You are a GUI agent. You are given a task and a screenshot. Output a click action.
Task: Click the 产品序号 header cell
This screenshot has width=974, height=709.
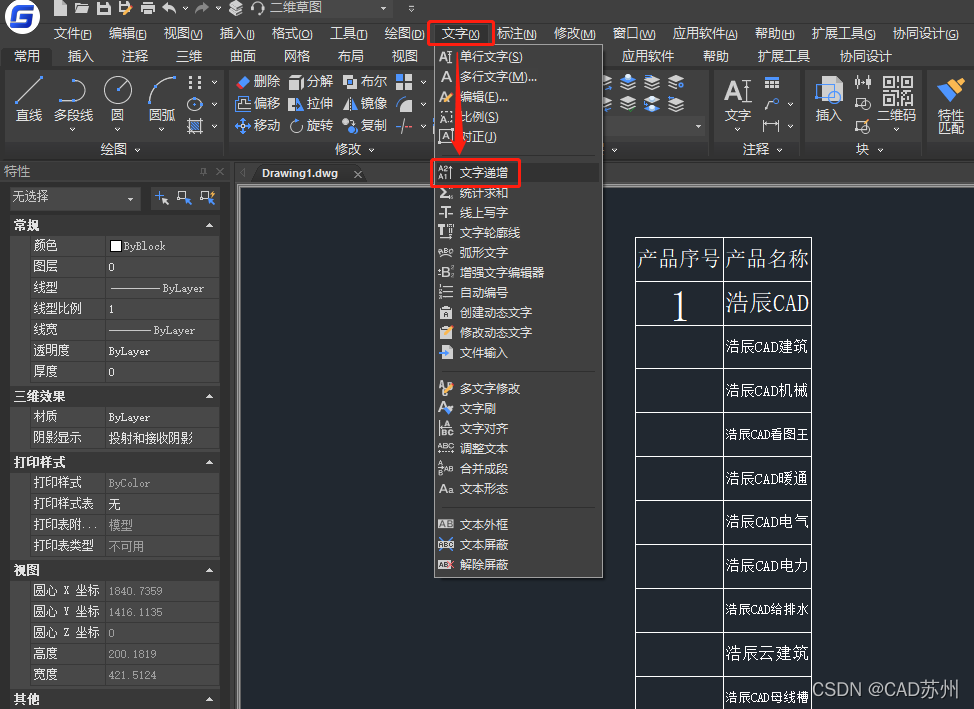click(679, 259)
